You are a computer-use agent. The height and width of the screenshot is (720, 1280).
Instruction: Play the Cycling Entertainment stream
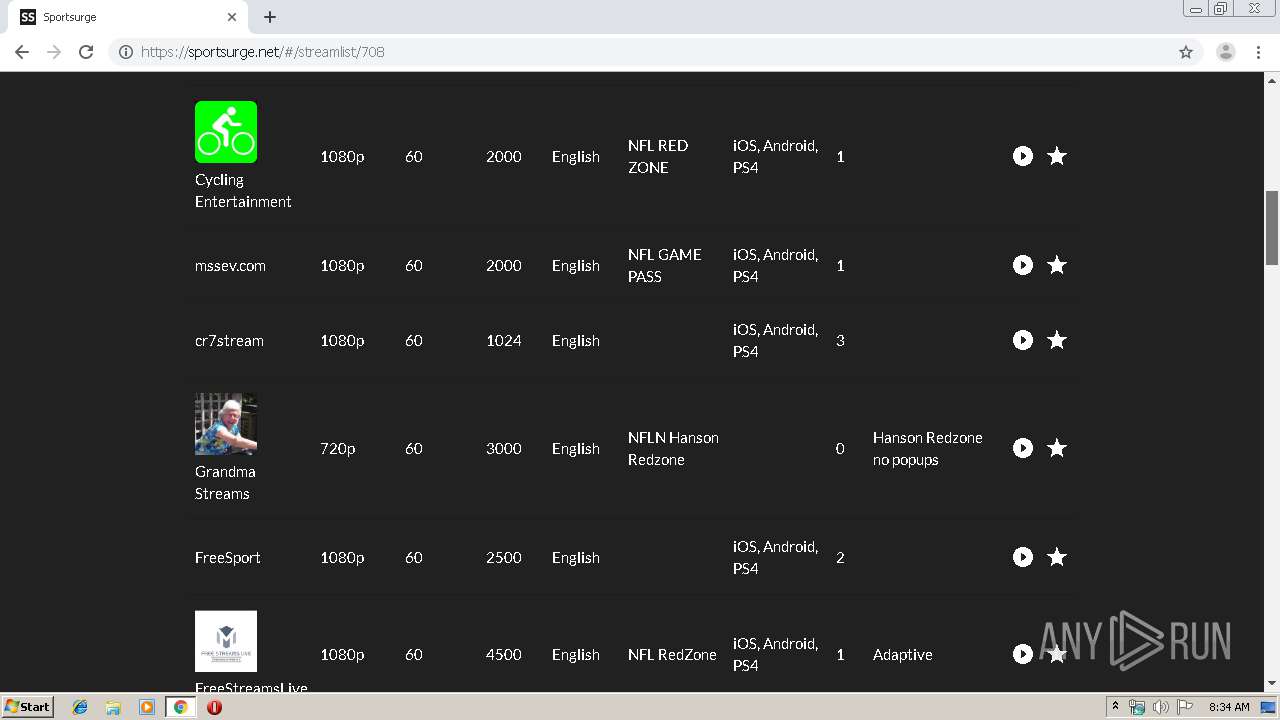(x=1022, y=156)
